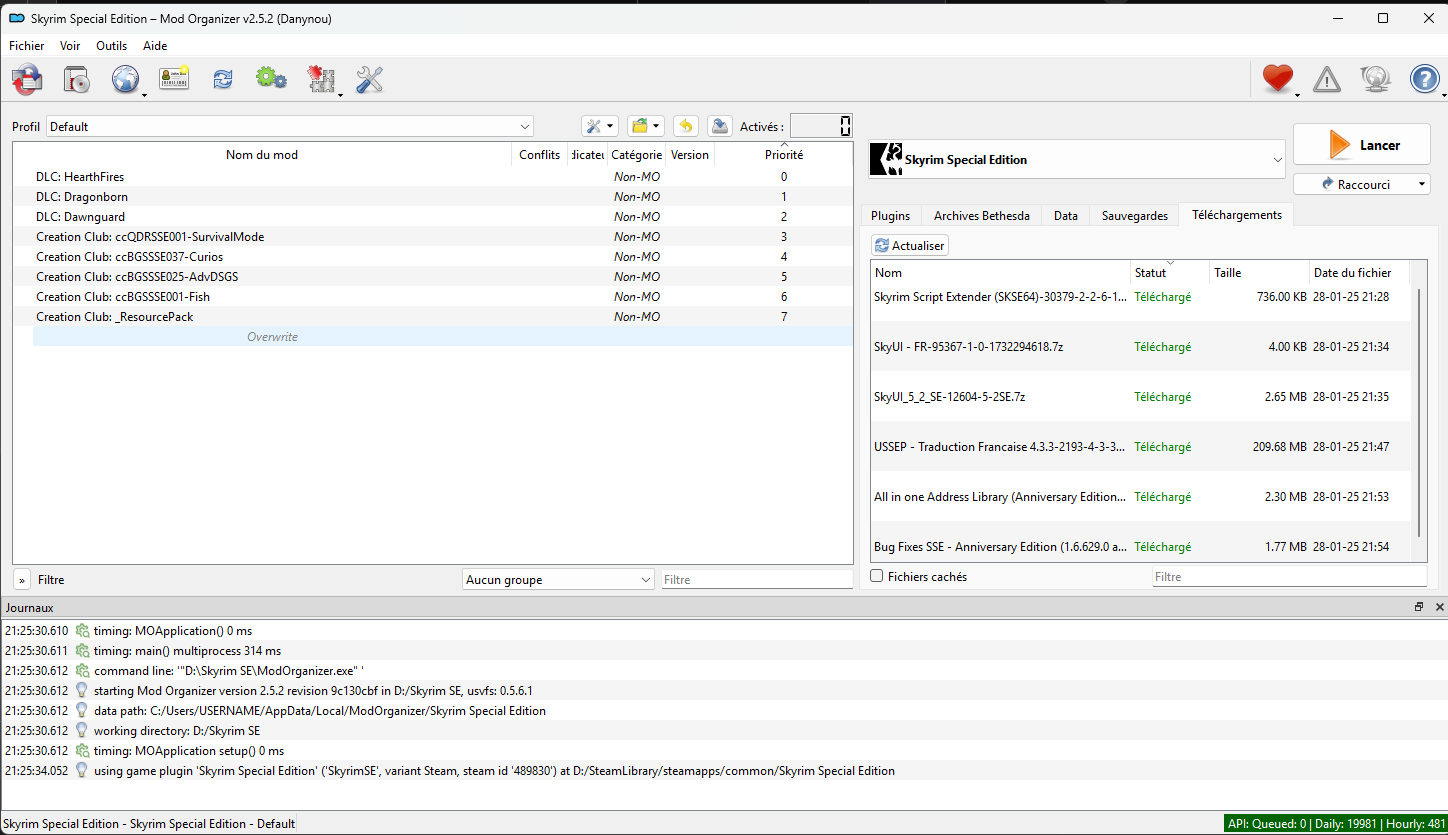Screen dimensions: 1448x835
Task: Click the Actualiser button
Action: (x=909, y=245)
